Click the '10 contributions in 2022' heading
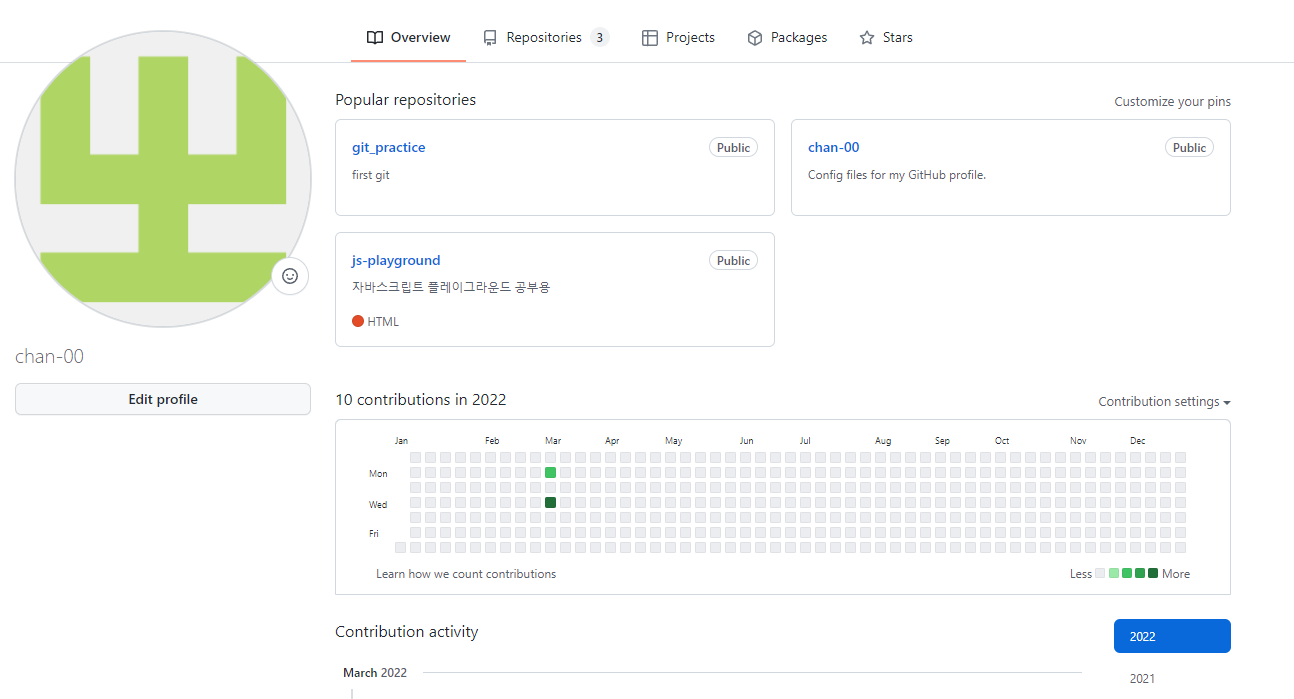Image resolution: width=1294 pixels, height=699 pixels. coord(421,400)
